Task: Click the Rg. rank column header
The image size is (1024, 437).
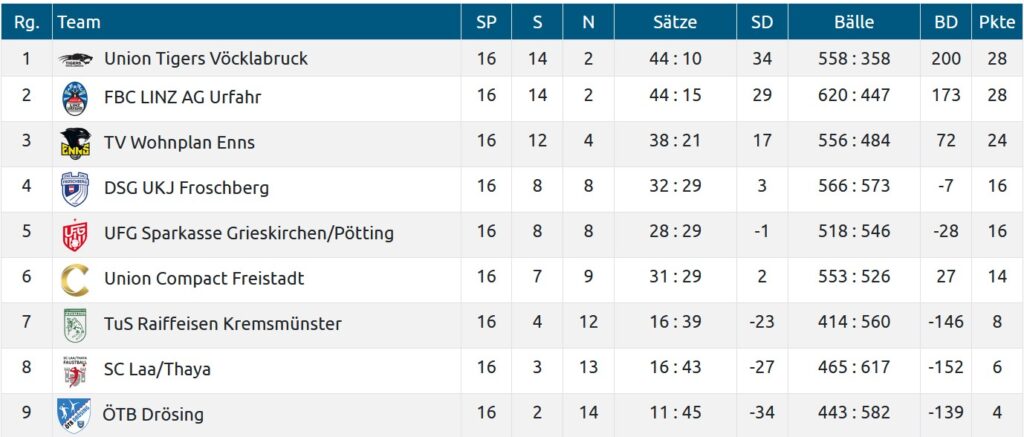Action: (x=26, y=22)
